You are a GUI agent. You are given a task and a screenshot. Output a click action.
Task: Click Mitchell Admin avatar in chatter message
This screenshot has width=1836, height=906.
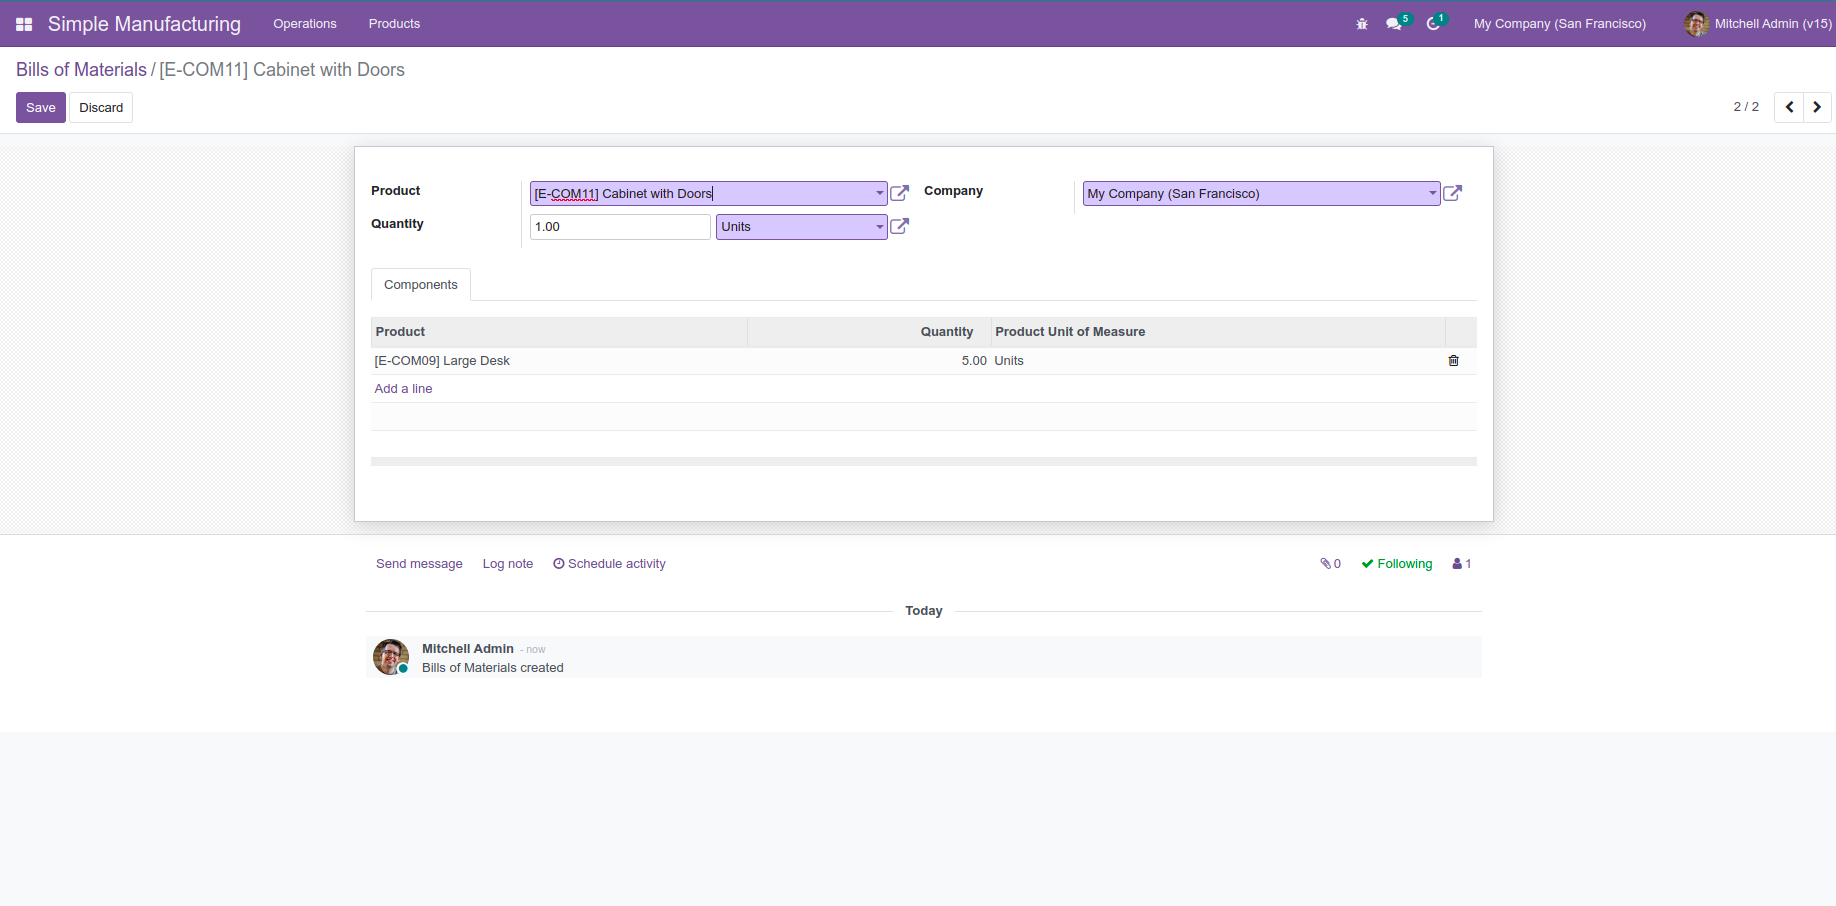(x=391, y=657)
